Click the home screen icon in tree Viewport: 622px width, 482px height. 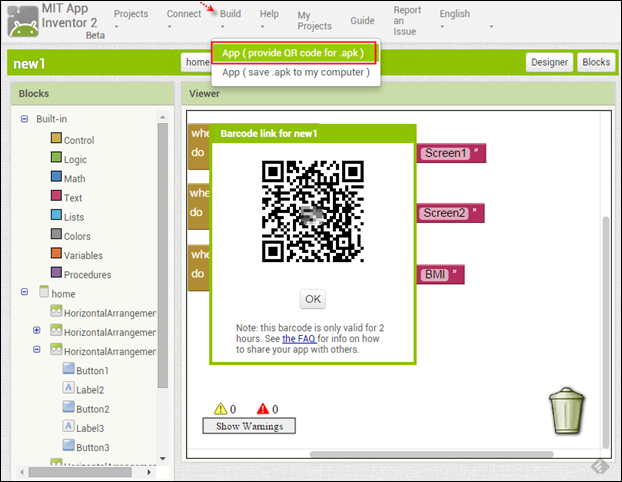(x=44, y=292)
